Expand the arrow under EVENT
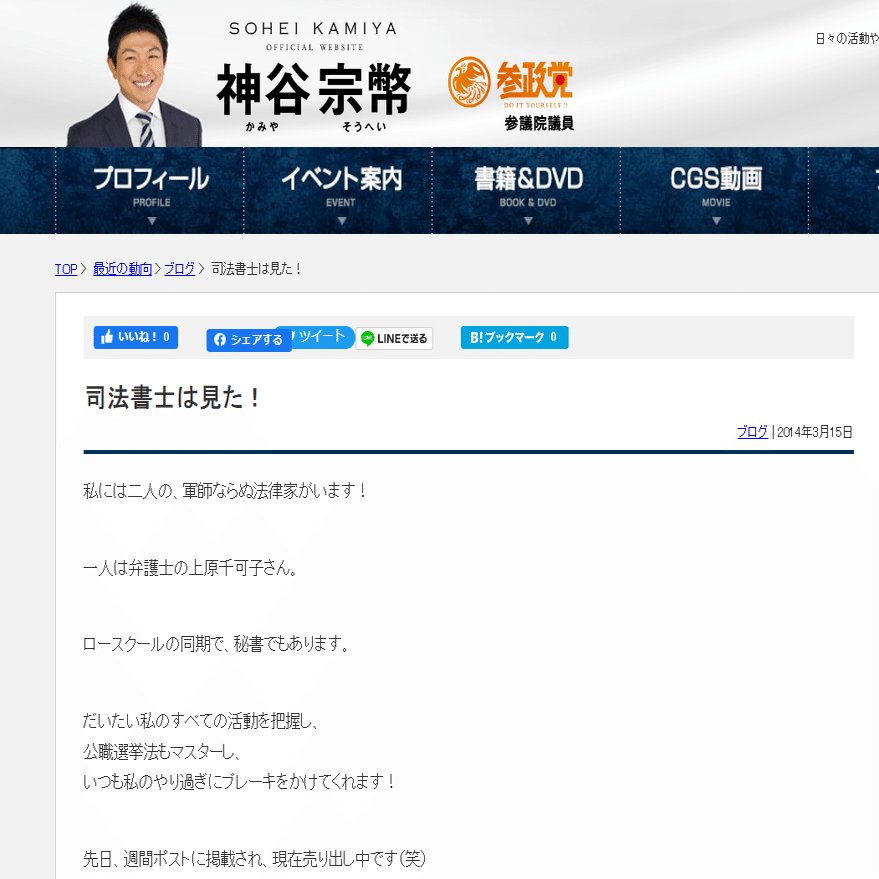This screenshot has height=879, width=879. [x=342, y=221]
